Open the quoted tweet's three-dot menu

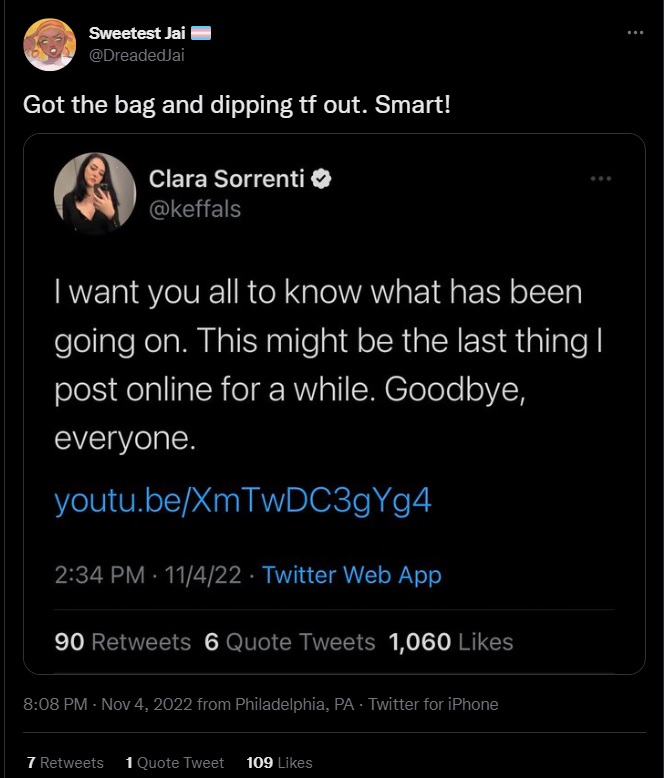pos(600,179)
